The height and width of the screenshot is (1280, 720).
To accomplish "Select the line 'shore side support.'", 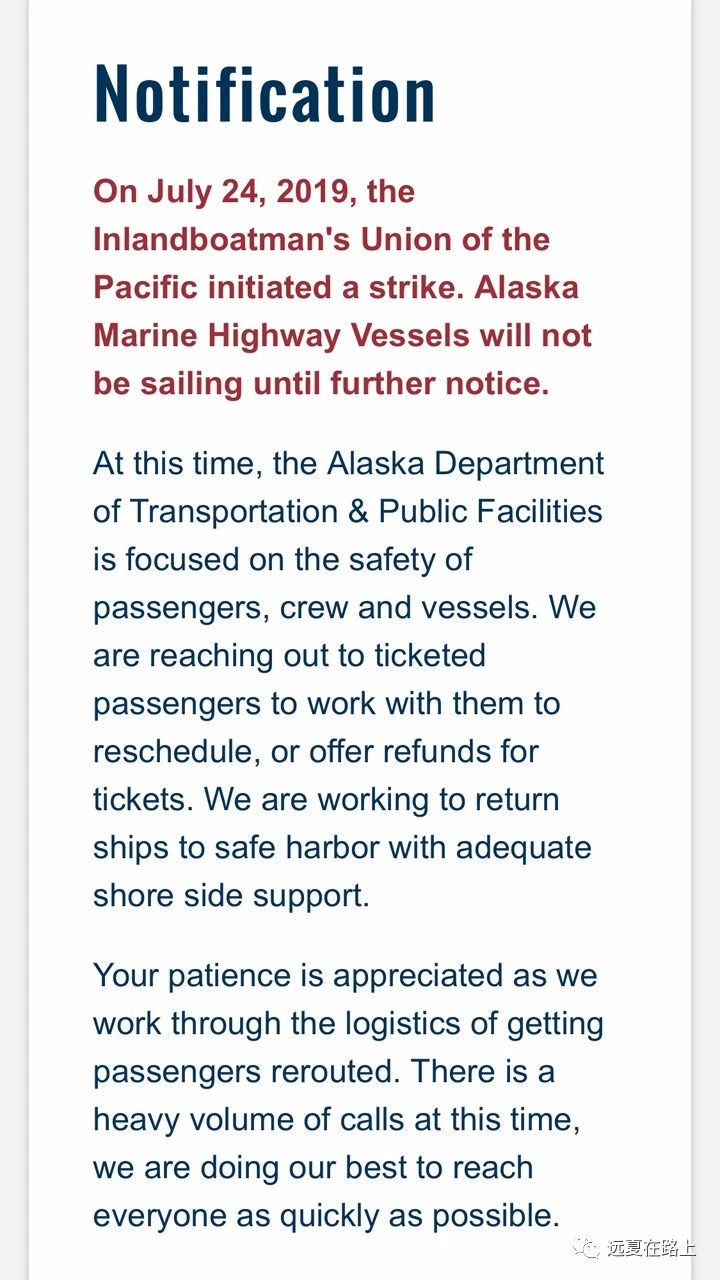I will 231,895.
